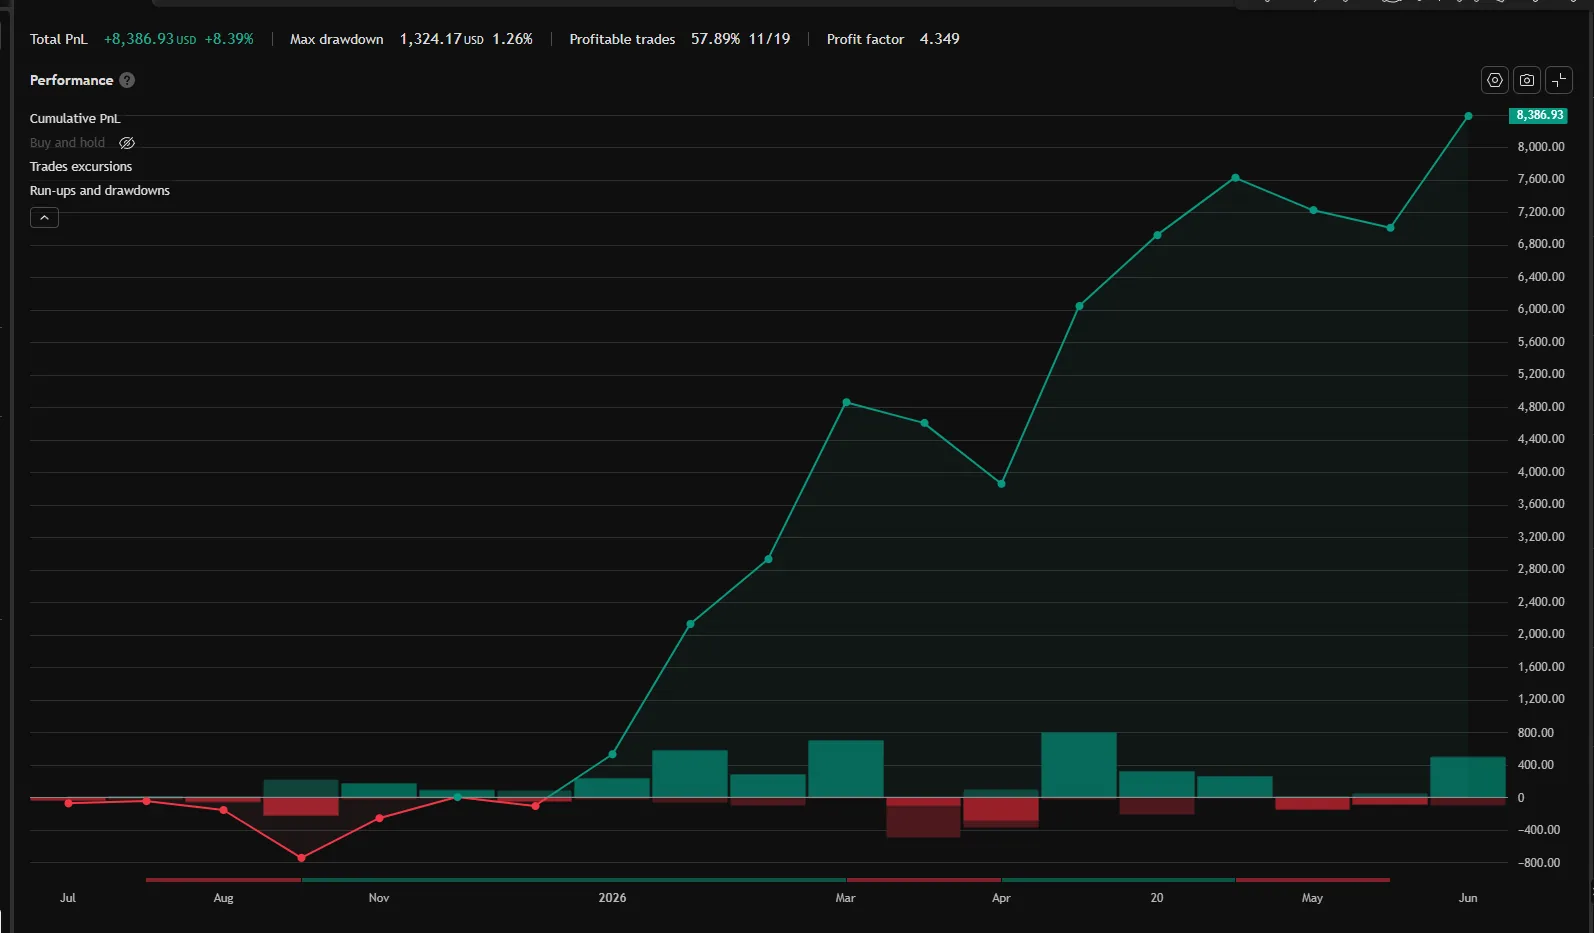Select the 1.26% drawdown percentage

(x=512, y=39)
